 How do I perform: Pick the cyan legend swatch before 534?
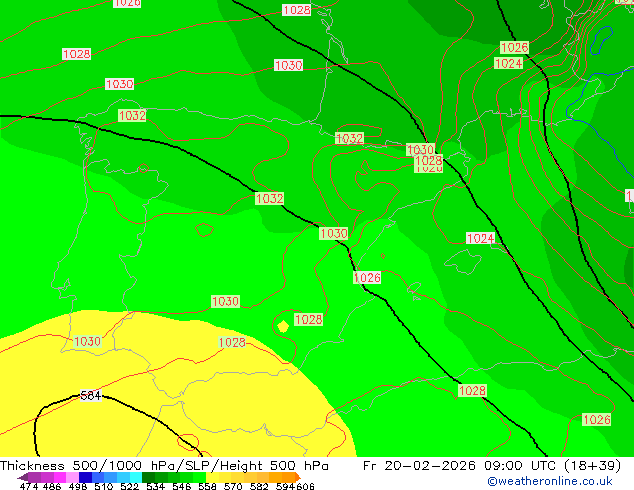[136, 477]
